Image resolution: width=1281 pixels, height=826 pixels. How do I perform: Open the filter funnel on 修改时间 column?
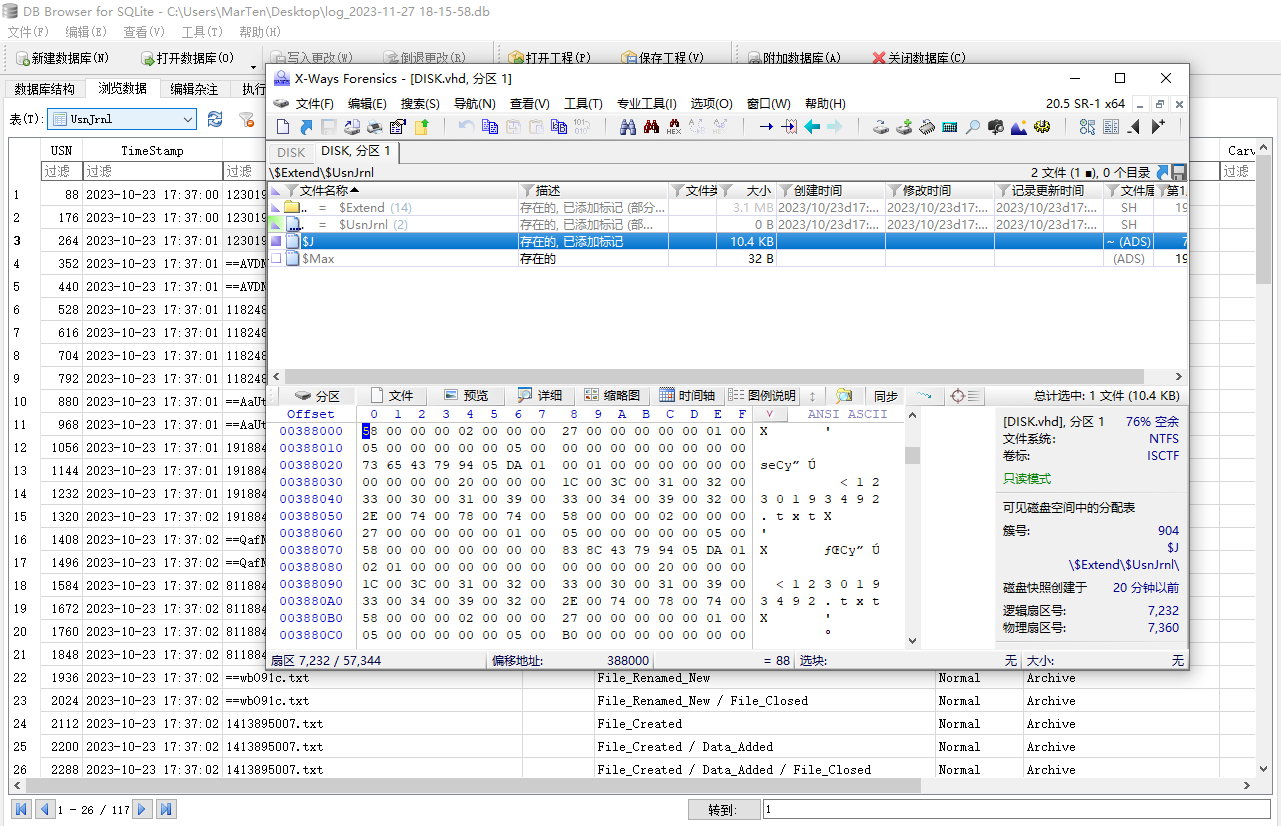tap(894, 190)
